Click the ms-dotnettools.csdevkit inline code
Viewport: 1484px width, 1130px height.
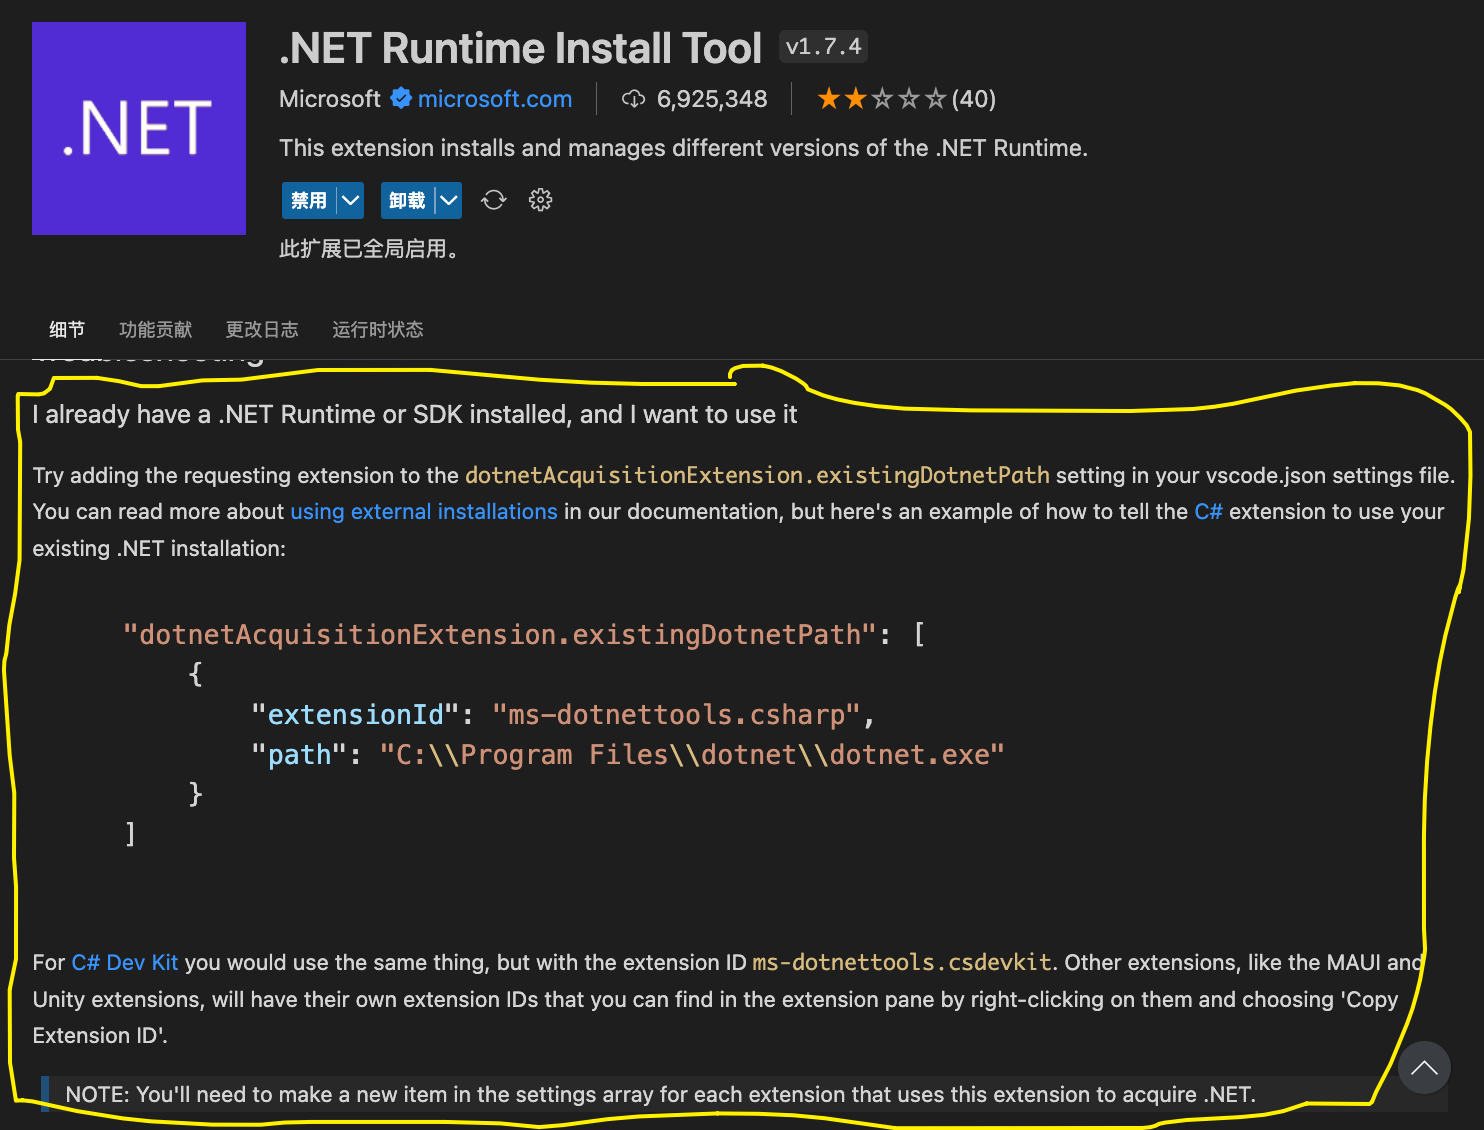pyautogui.click(x=902, y=962)
